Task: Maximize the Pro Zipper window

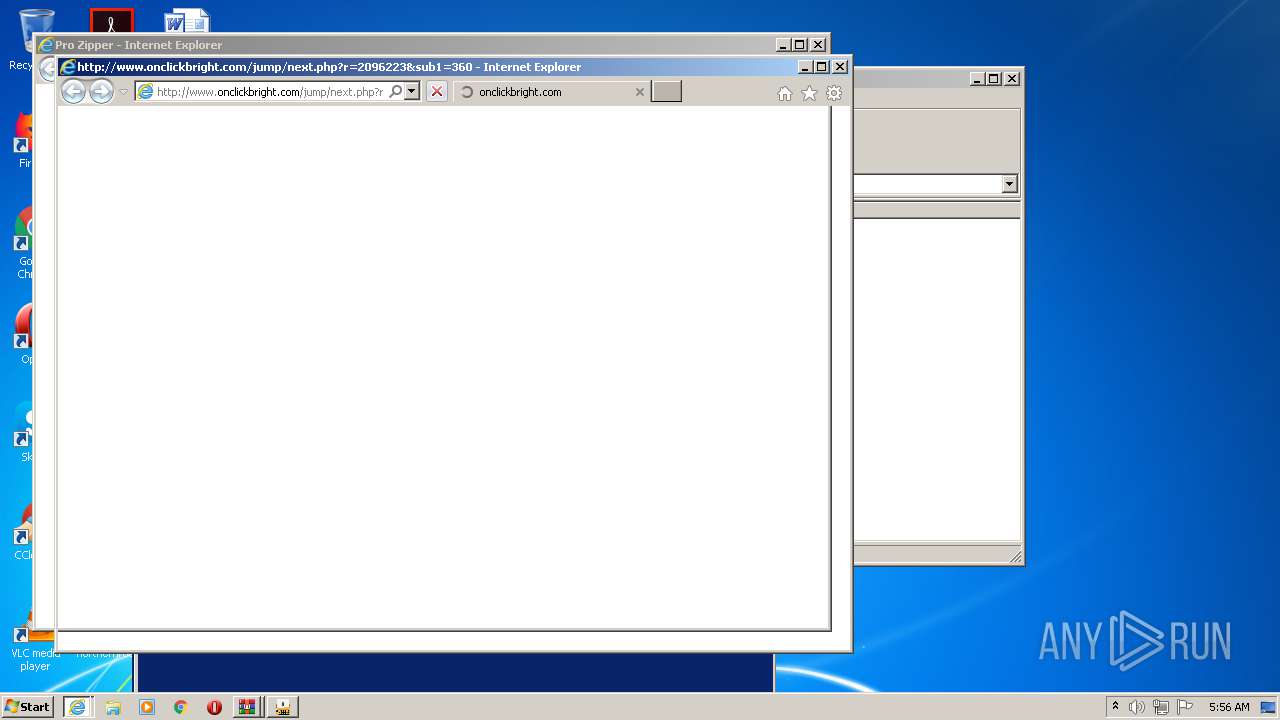Action: click(800, 45)
